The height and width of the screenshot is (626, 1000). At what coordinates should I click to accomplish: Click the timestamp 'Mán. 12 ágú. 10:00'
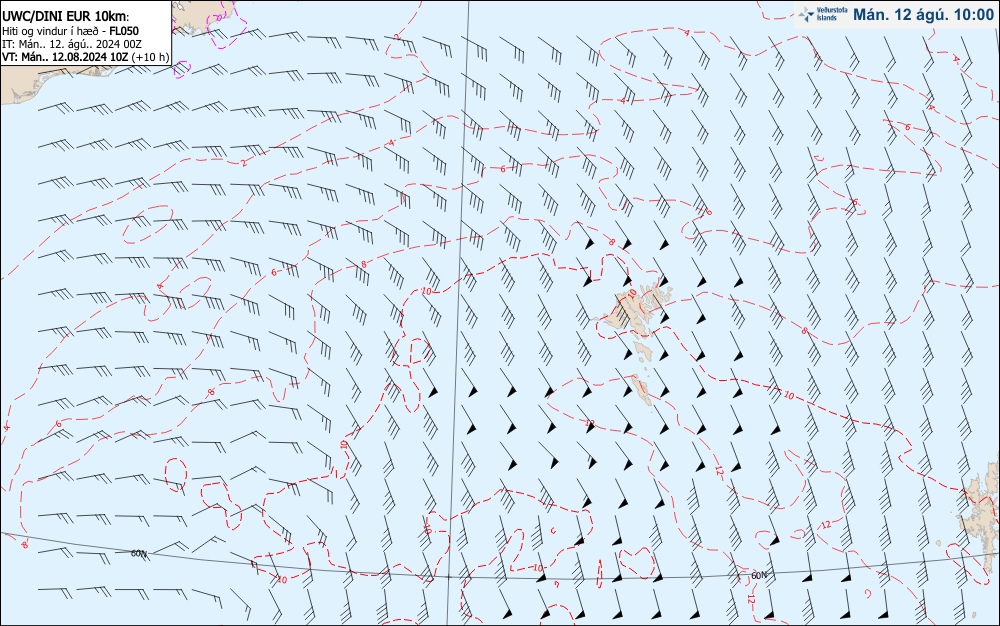923,15
